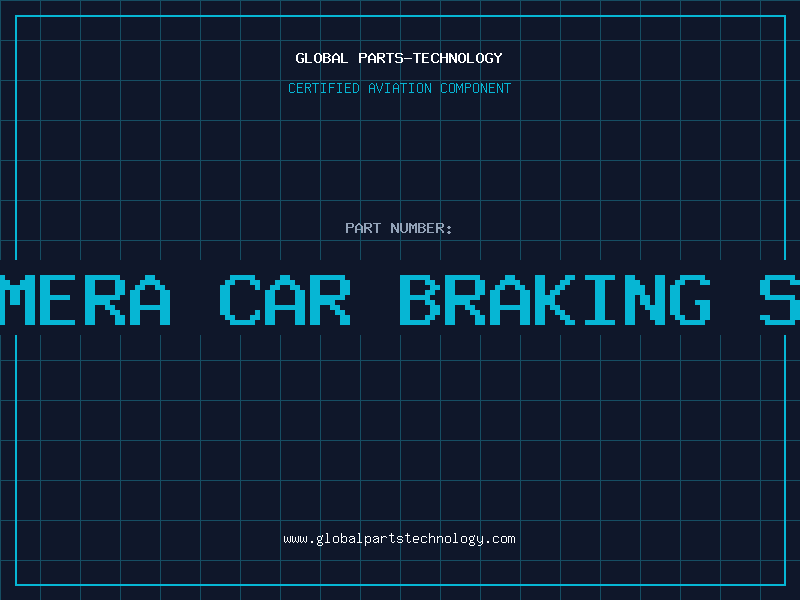Click the cut-off letter S at banner end

point(780,299)
